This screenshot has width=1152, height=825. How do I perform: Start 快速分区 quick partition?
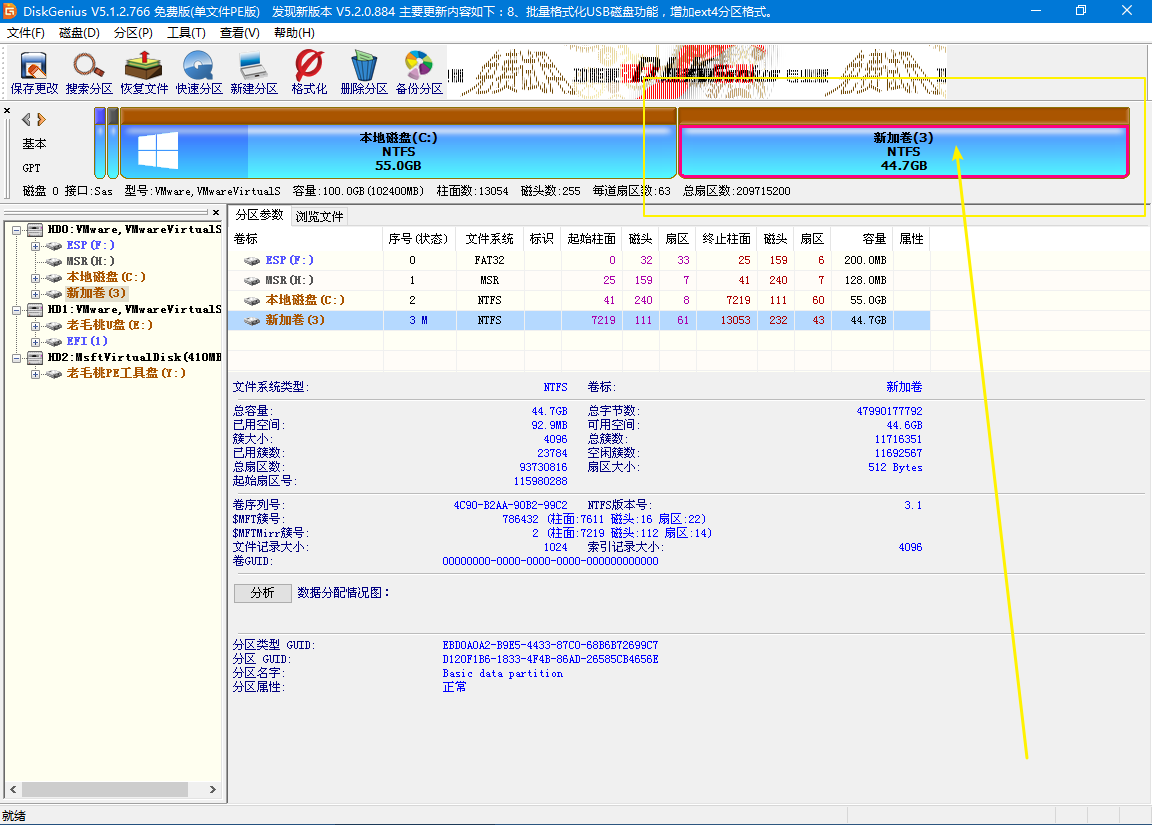(199, 73)
